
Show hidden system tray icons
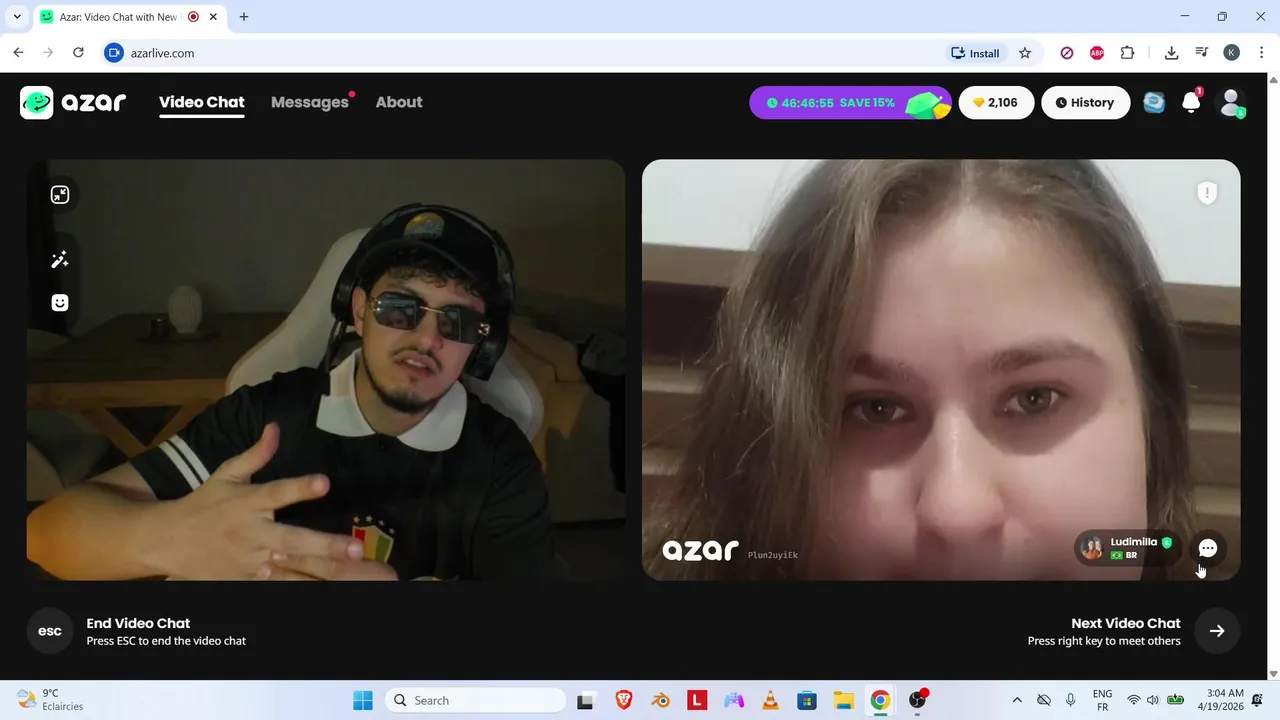(1017, 700)
